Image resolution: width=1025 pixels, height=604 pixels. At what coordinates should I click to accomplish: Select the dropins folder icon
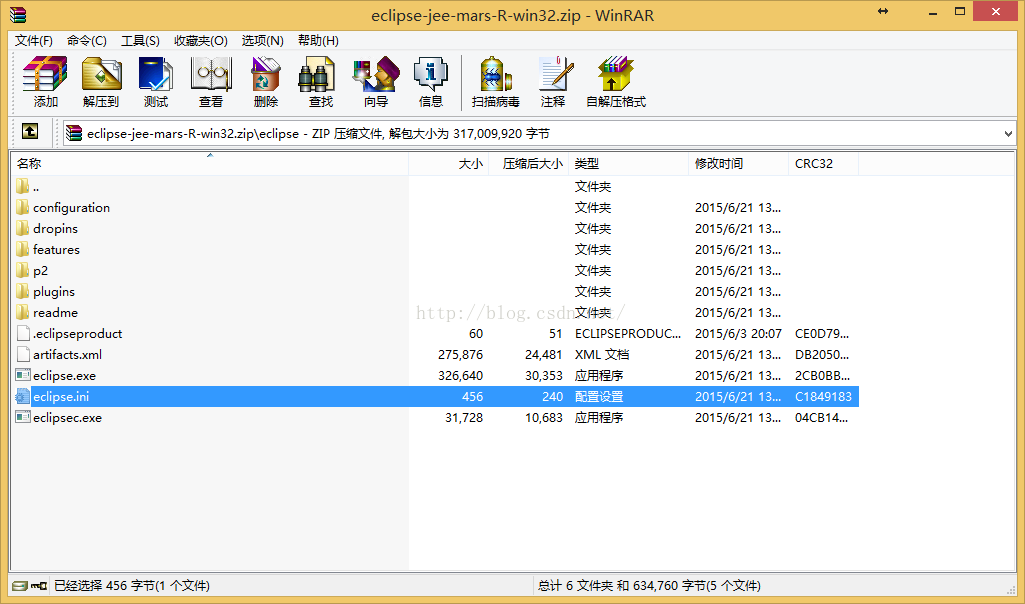[22, 228]
